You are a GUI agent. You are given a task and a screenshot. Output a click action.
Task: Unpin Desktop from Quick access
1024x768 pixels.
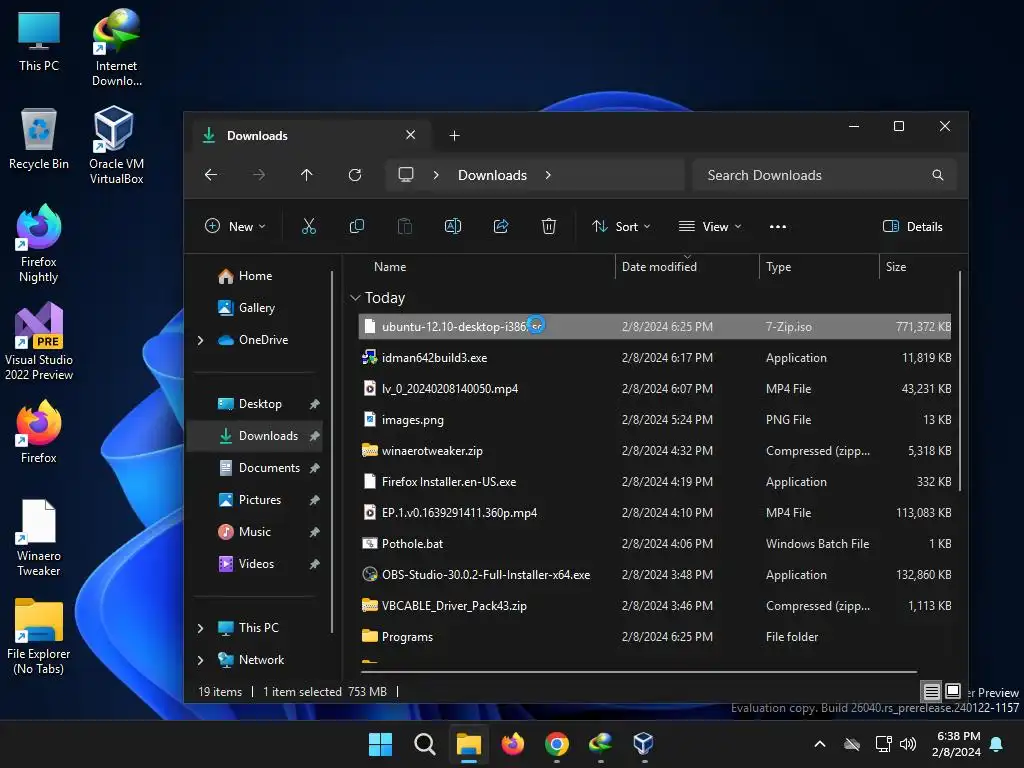tap(315, 404)
